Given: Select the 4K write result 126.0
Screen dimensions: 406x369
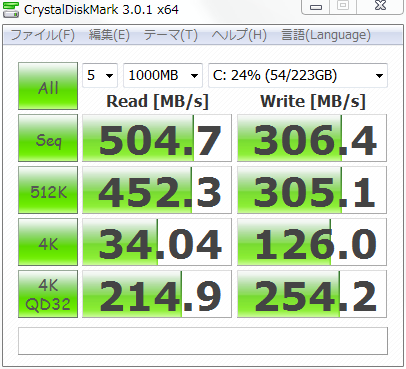Looking at the screenshot, I should (x=312, y=242).
